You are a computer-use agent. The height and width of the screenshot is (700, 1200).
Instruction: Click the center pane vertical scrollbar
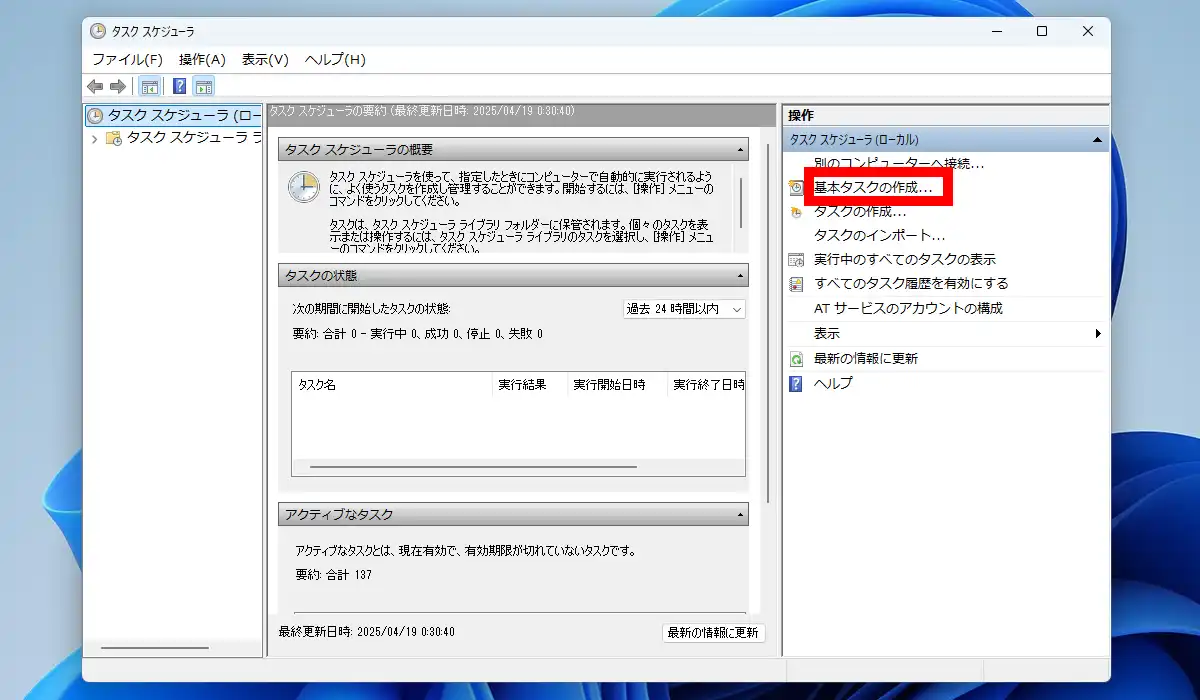769,322
